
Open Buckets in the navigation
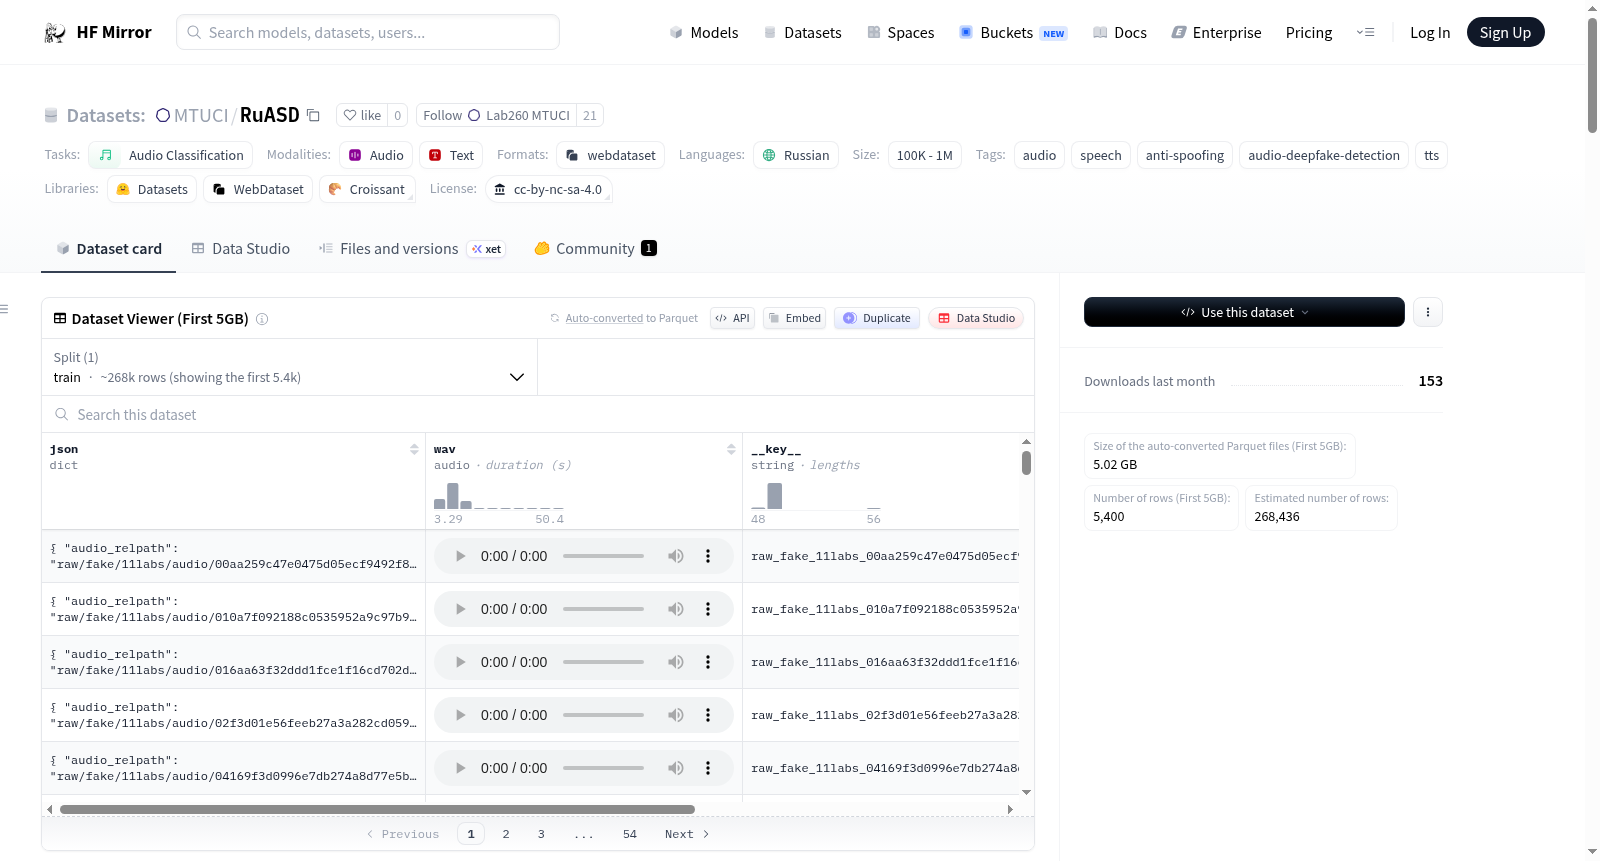[x=1013, y=32]
